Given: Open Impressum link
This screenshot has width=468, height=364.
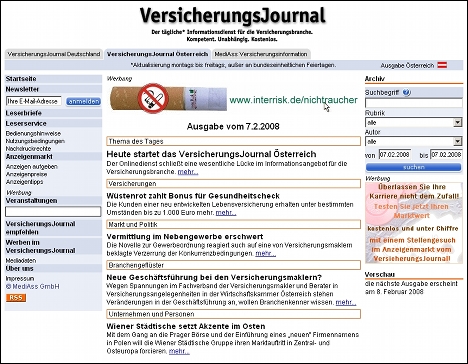Looking at the screenshot, I should pos(20,278).
